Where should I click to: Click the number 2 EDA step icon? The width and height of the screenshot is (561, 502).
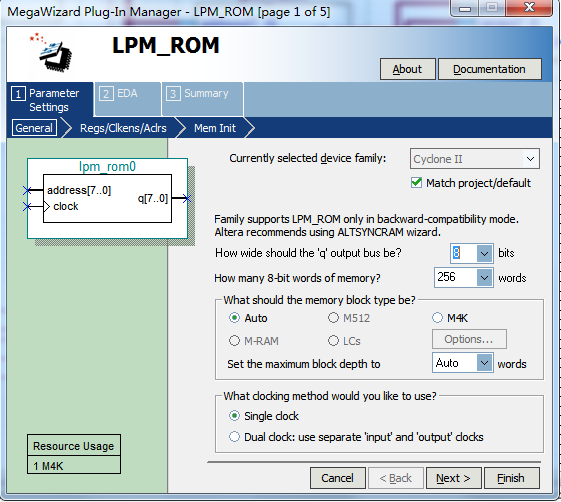click(x=106, y=94)
